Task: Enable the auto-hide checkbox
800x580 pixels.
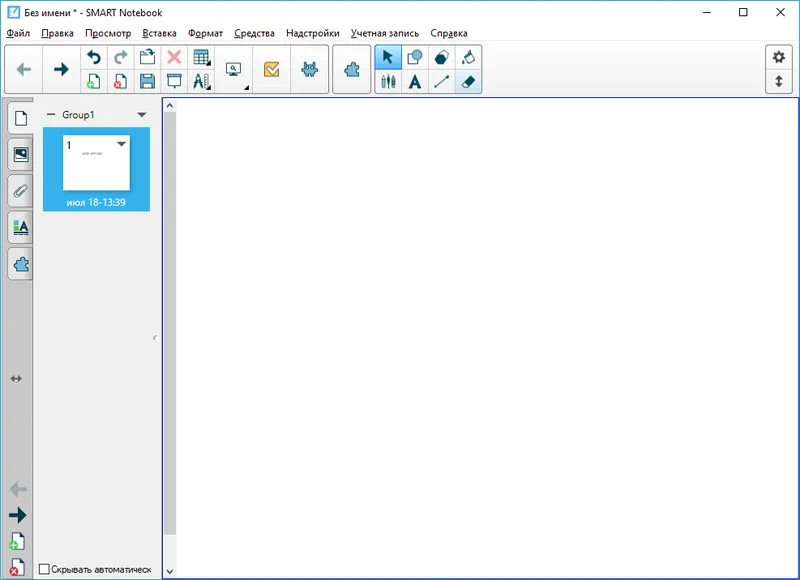Action: pyautogui.click(x=44, y=570)
